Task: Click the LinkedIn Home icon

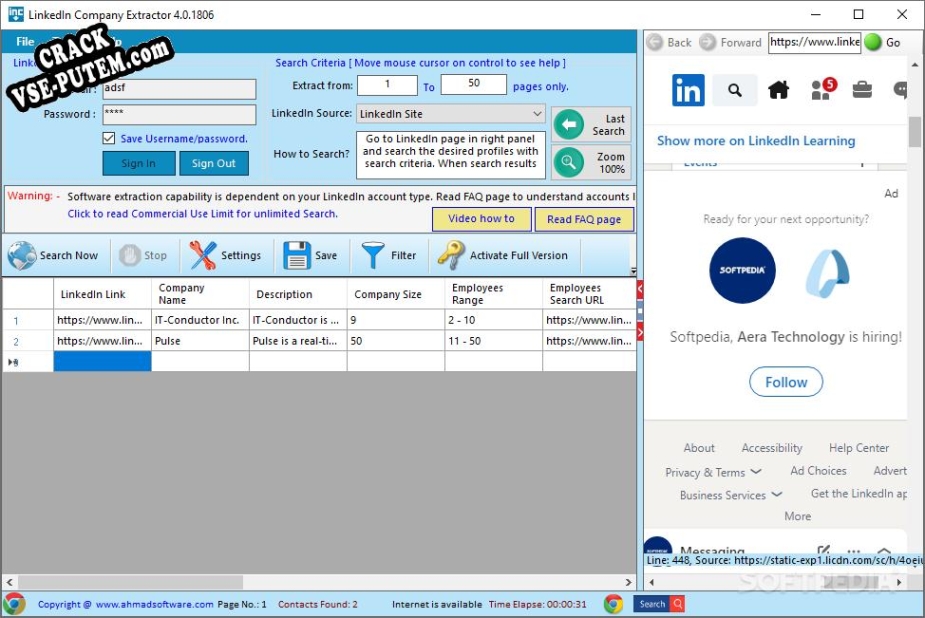Action: pyautogui.click(x=778, y=90)
